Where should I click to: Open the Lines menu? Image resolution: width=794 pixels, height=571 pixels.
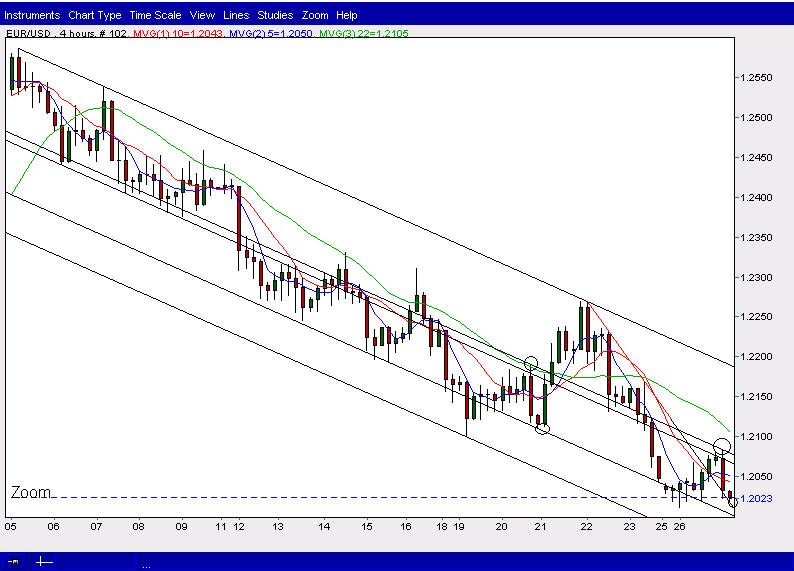click(236, 15)
